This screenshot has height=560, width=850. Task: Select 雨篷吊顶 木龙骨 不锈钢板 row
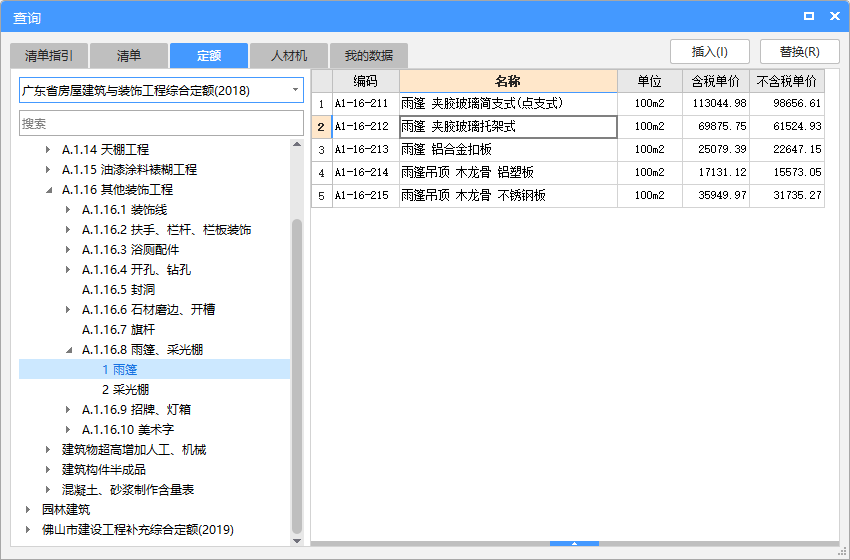pos(568,196)
